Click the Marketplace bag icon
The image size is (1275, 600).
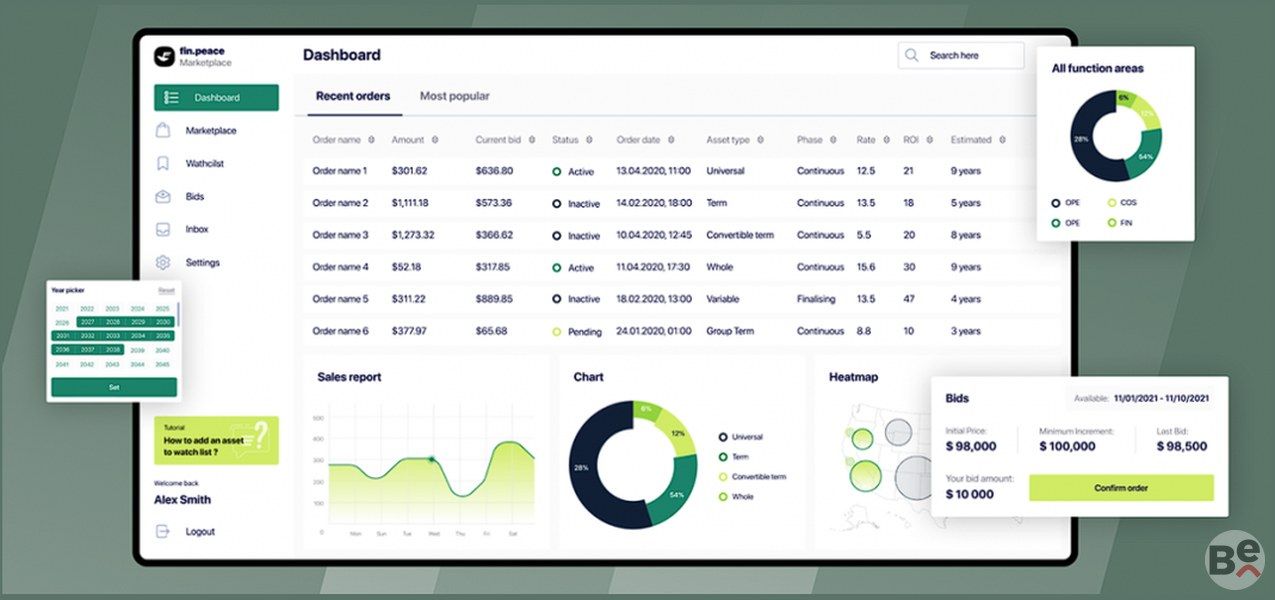tap(163, 131)
